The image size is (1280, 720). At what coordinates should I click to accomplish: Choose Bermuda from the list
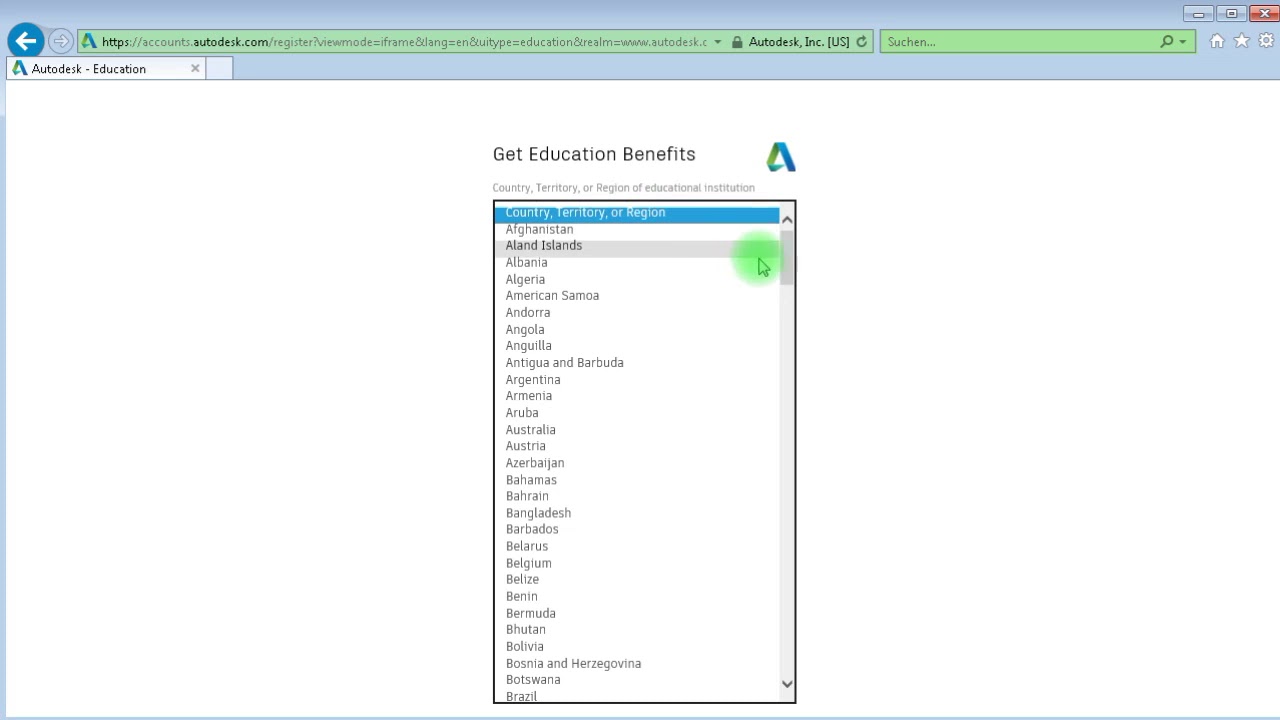click(x=636, y=613)
